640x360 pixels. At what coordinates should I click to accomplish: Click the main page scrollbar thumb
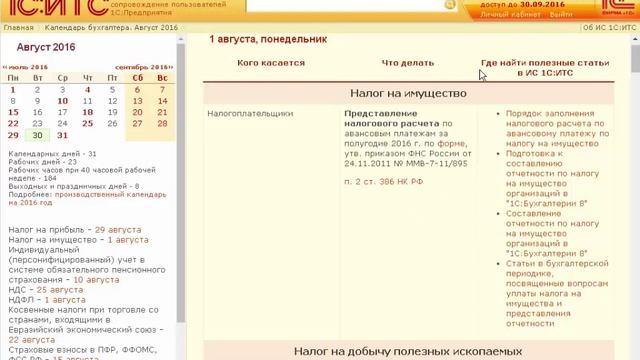635,58
